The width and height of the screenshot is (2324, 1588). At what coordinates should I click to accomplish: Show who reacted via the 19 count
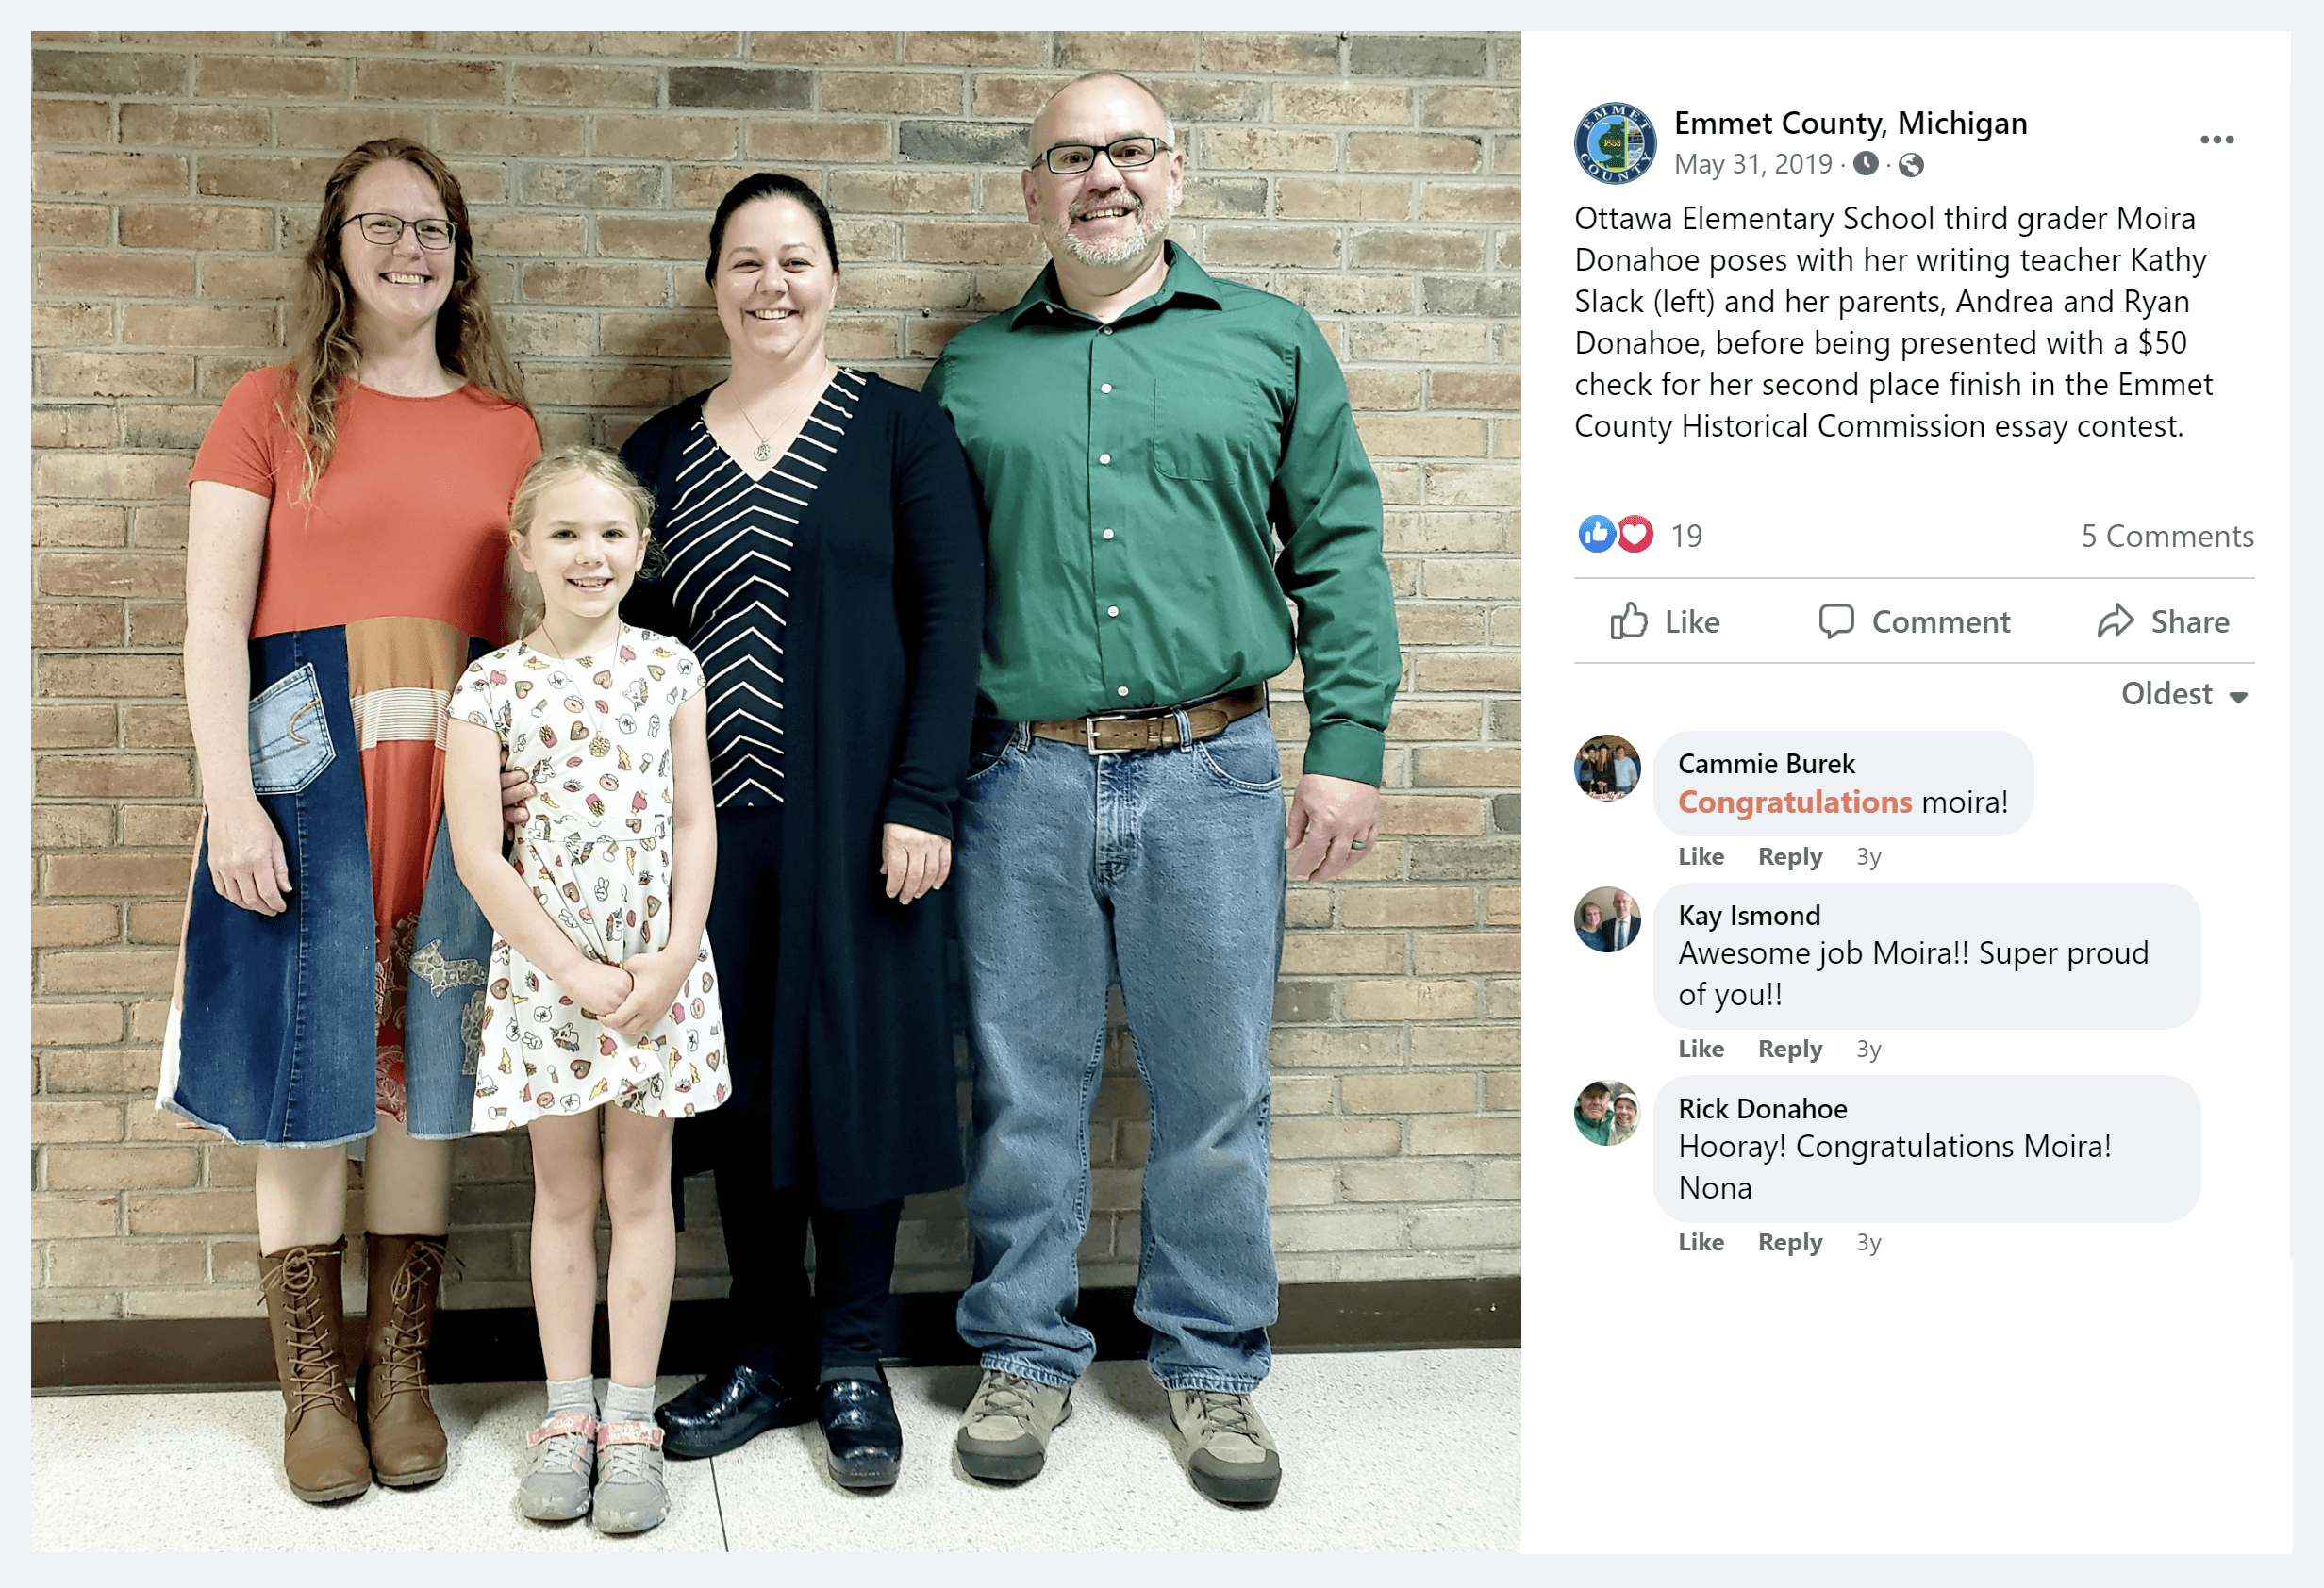pyautogui.click(x=1686, y=536)
